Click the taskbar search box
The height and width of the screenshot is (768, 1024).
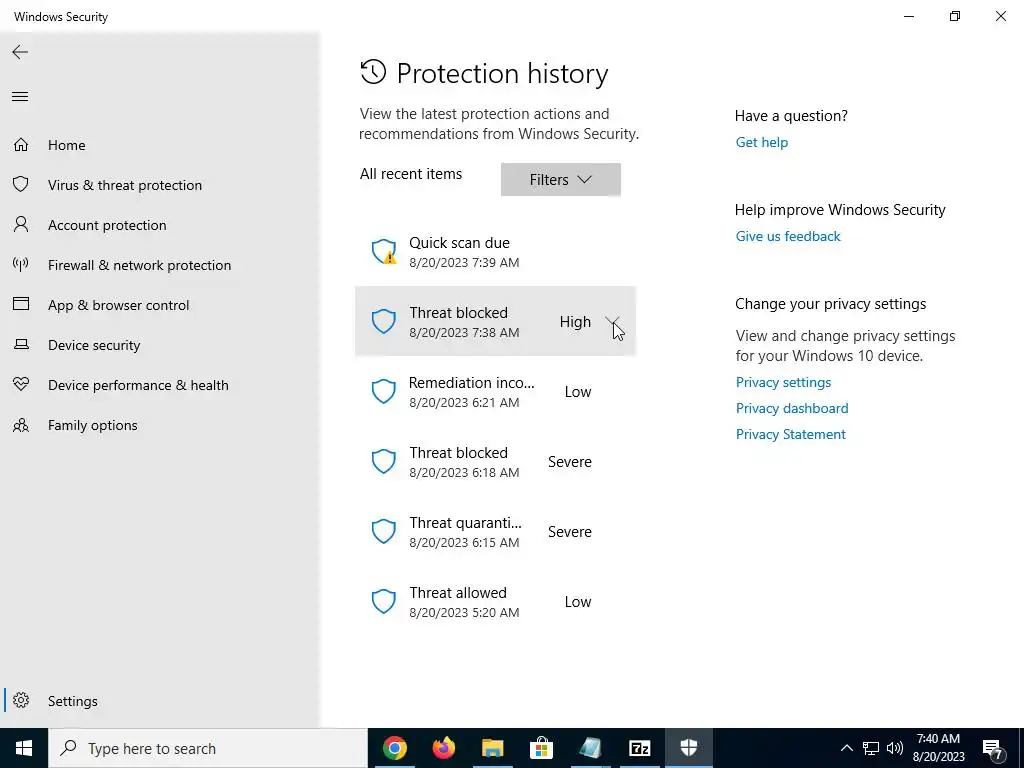[x=208, y=748]
